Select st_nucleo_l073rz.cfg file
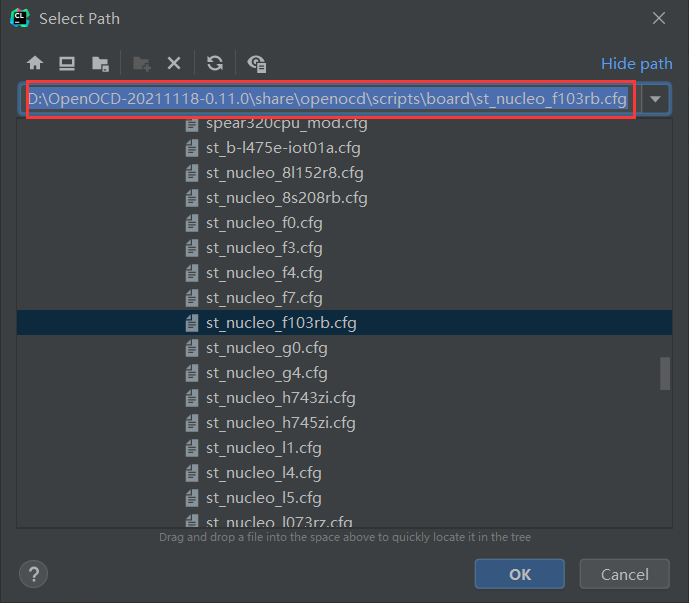This screenshot has height=603, width=689. (279, 521)
